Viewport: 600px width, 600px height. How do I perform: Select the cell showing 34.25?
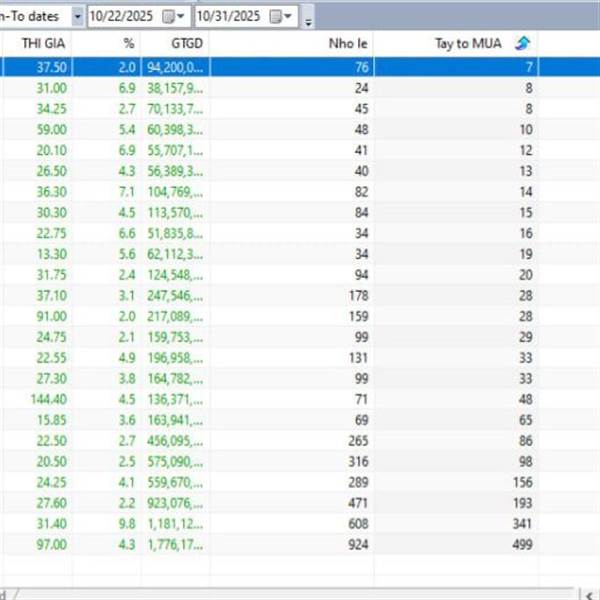point(52,109)
